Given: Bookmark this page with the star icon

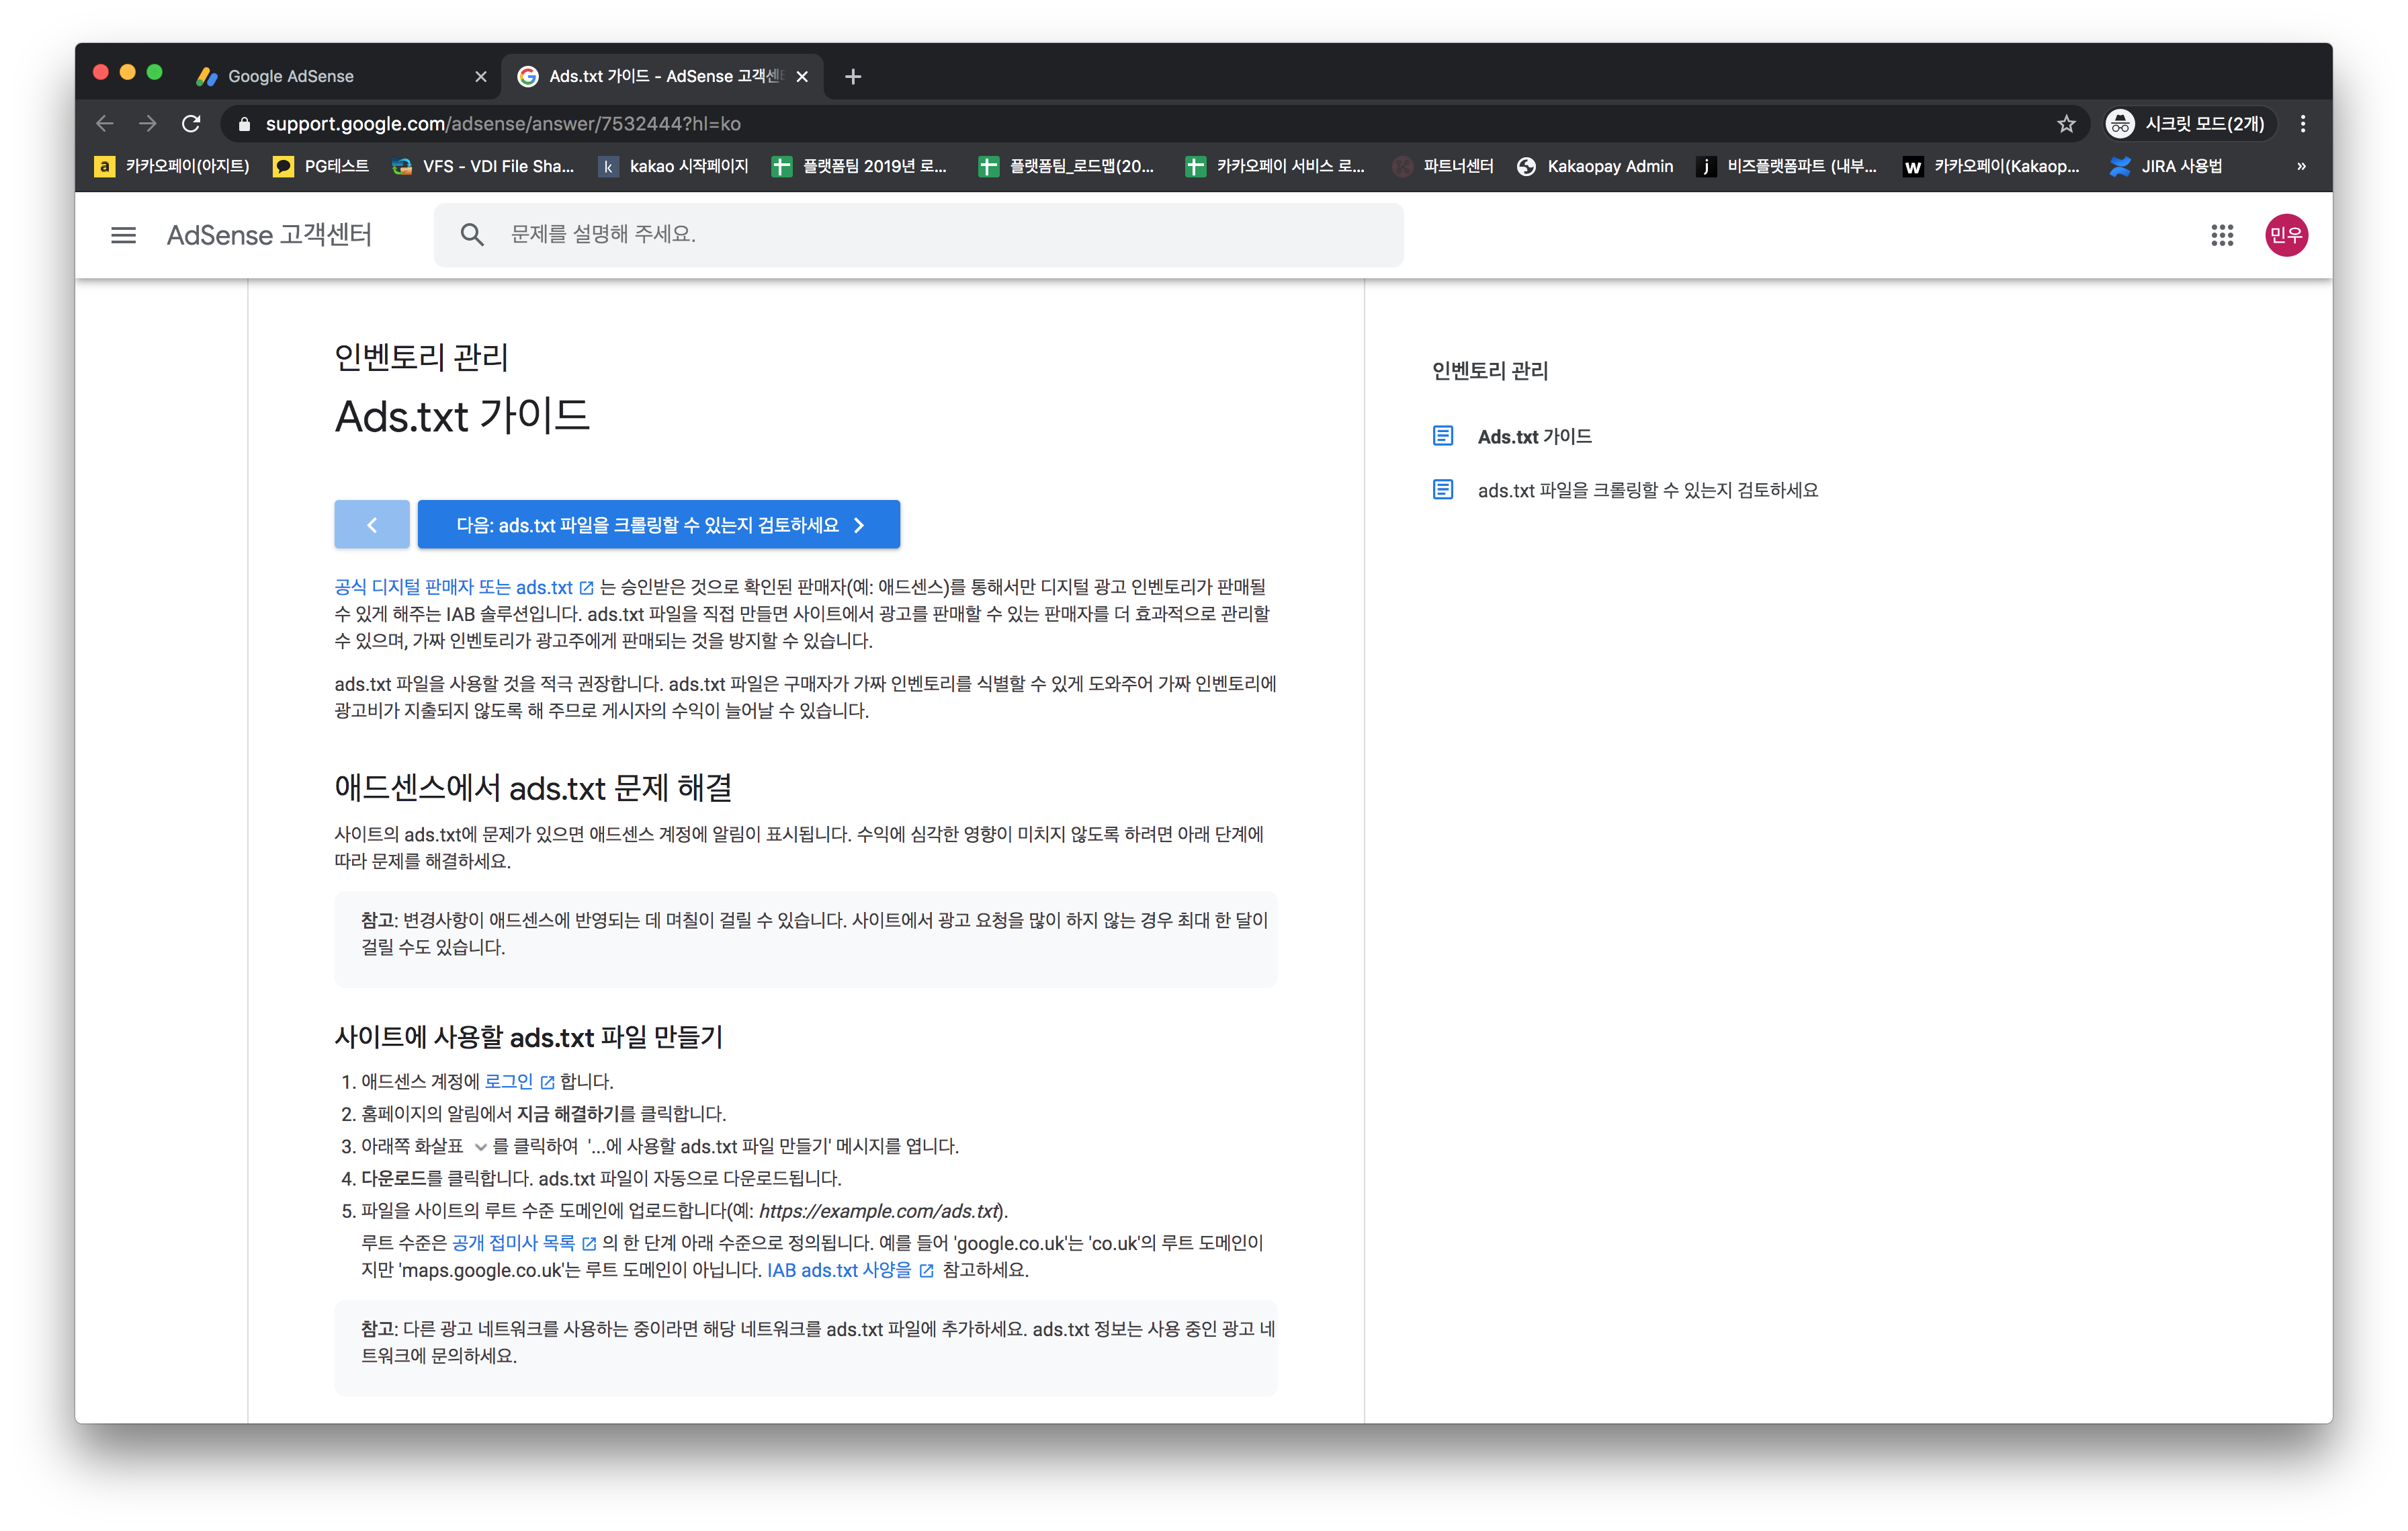Looking at the screenshot, I should click(2066, 124).
